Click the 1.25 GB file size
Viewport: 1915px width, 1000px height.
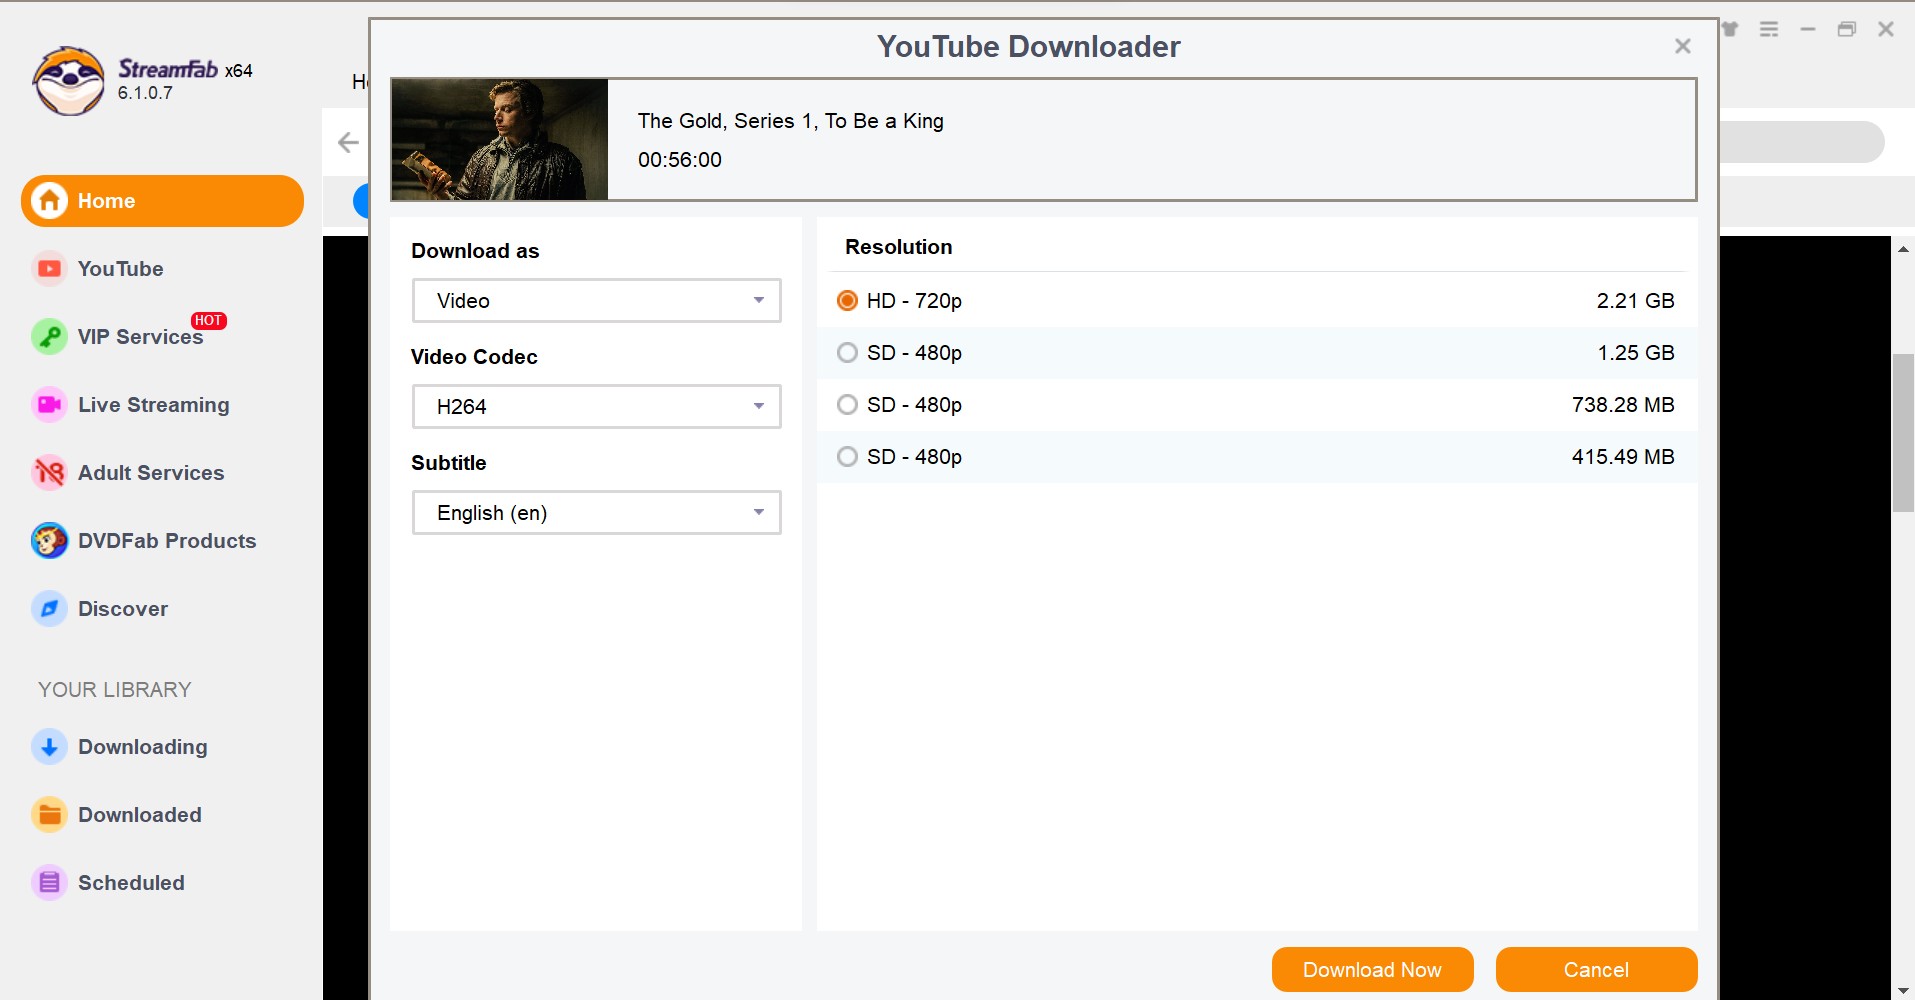[1636, 353]
